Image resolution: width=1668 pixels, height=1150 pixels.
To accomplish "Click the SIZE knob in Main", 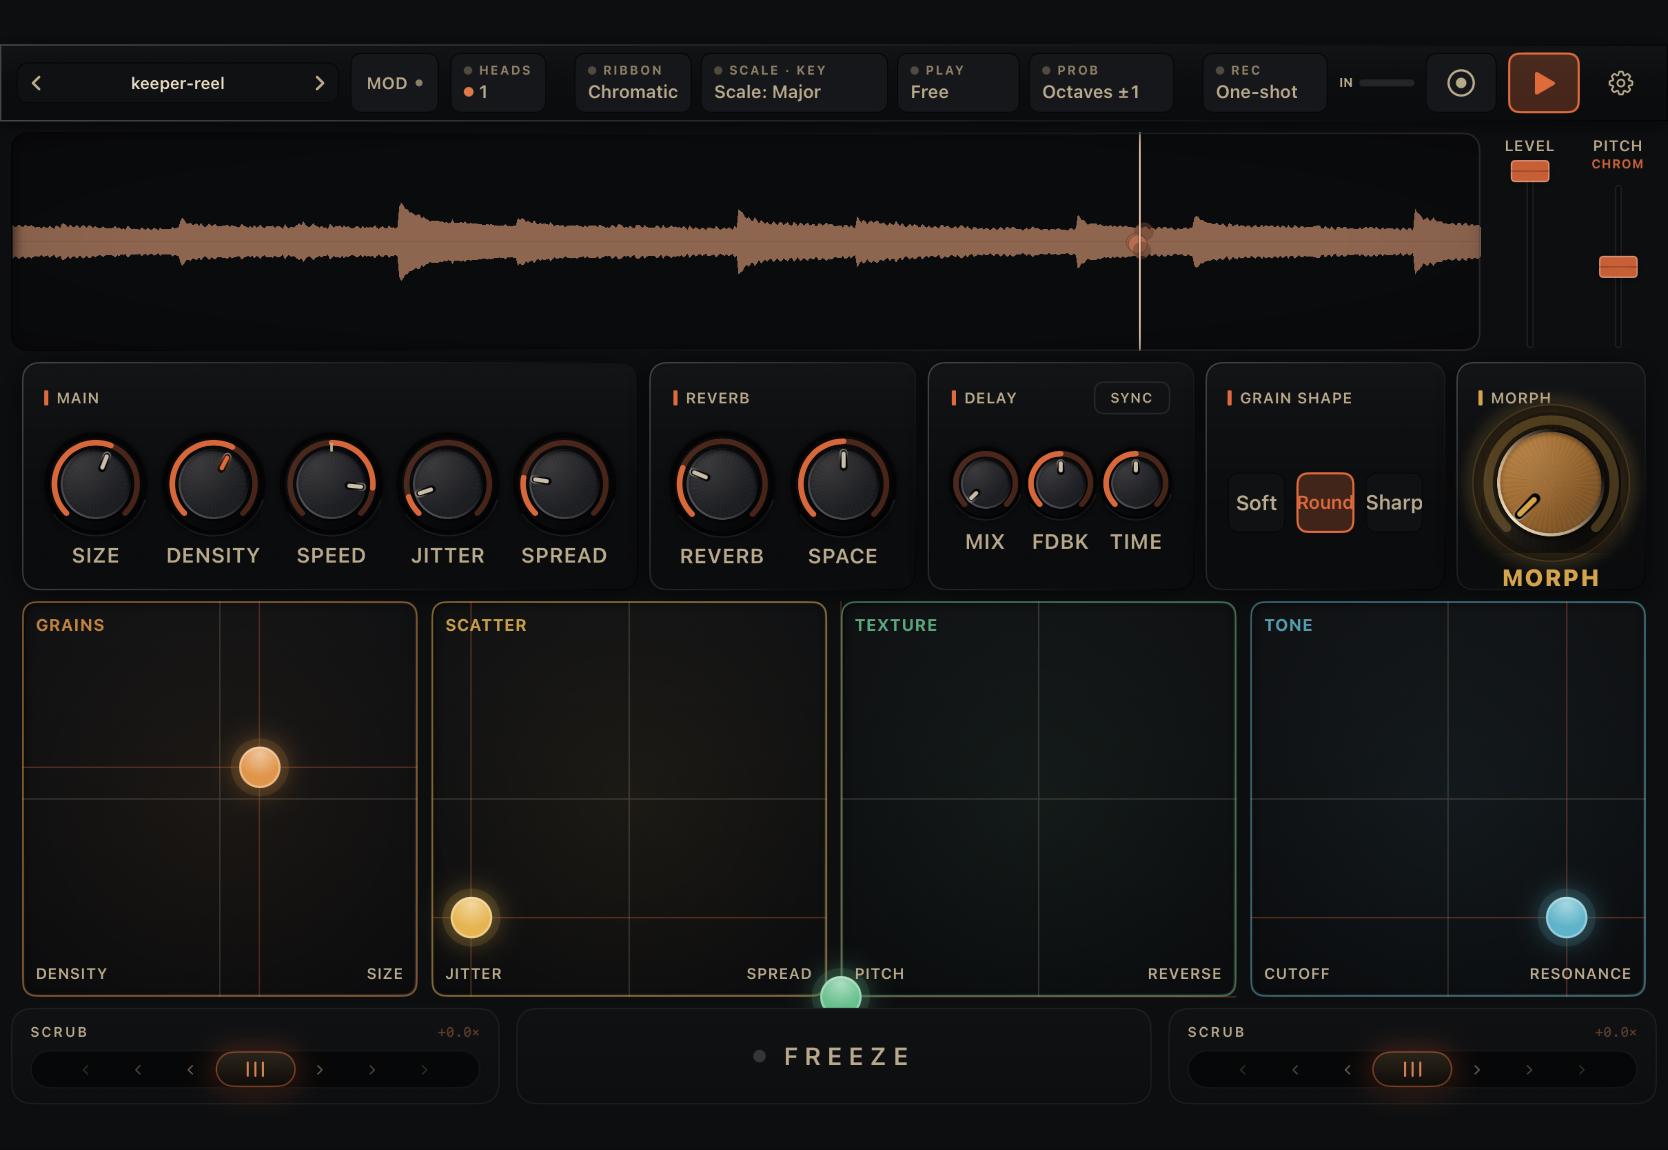I will (x=96, y=484).
